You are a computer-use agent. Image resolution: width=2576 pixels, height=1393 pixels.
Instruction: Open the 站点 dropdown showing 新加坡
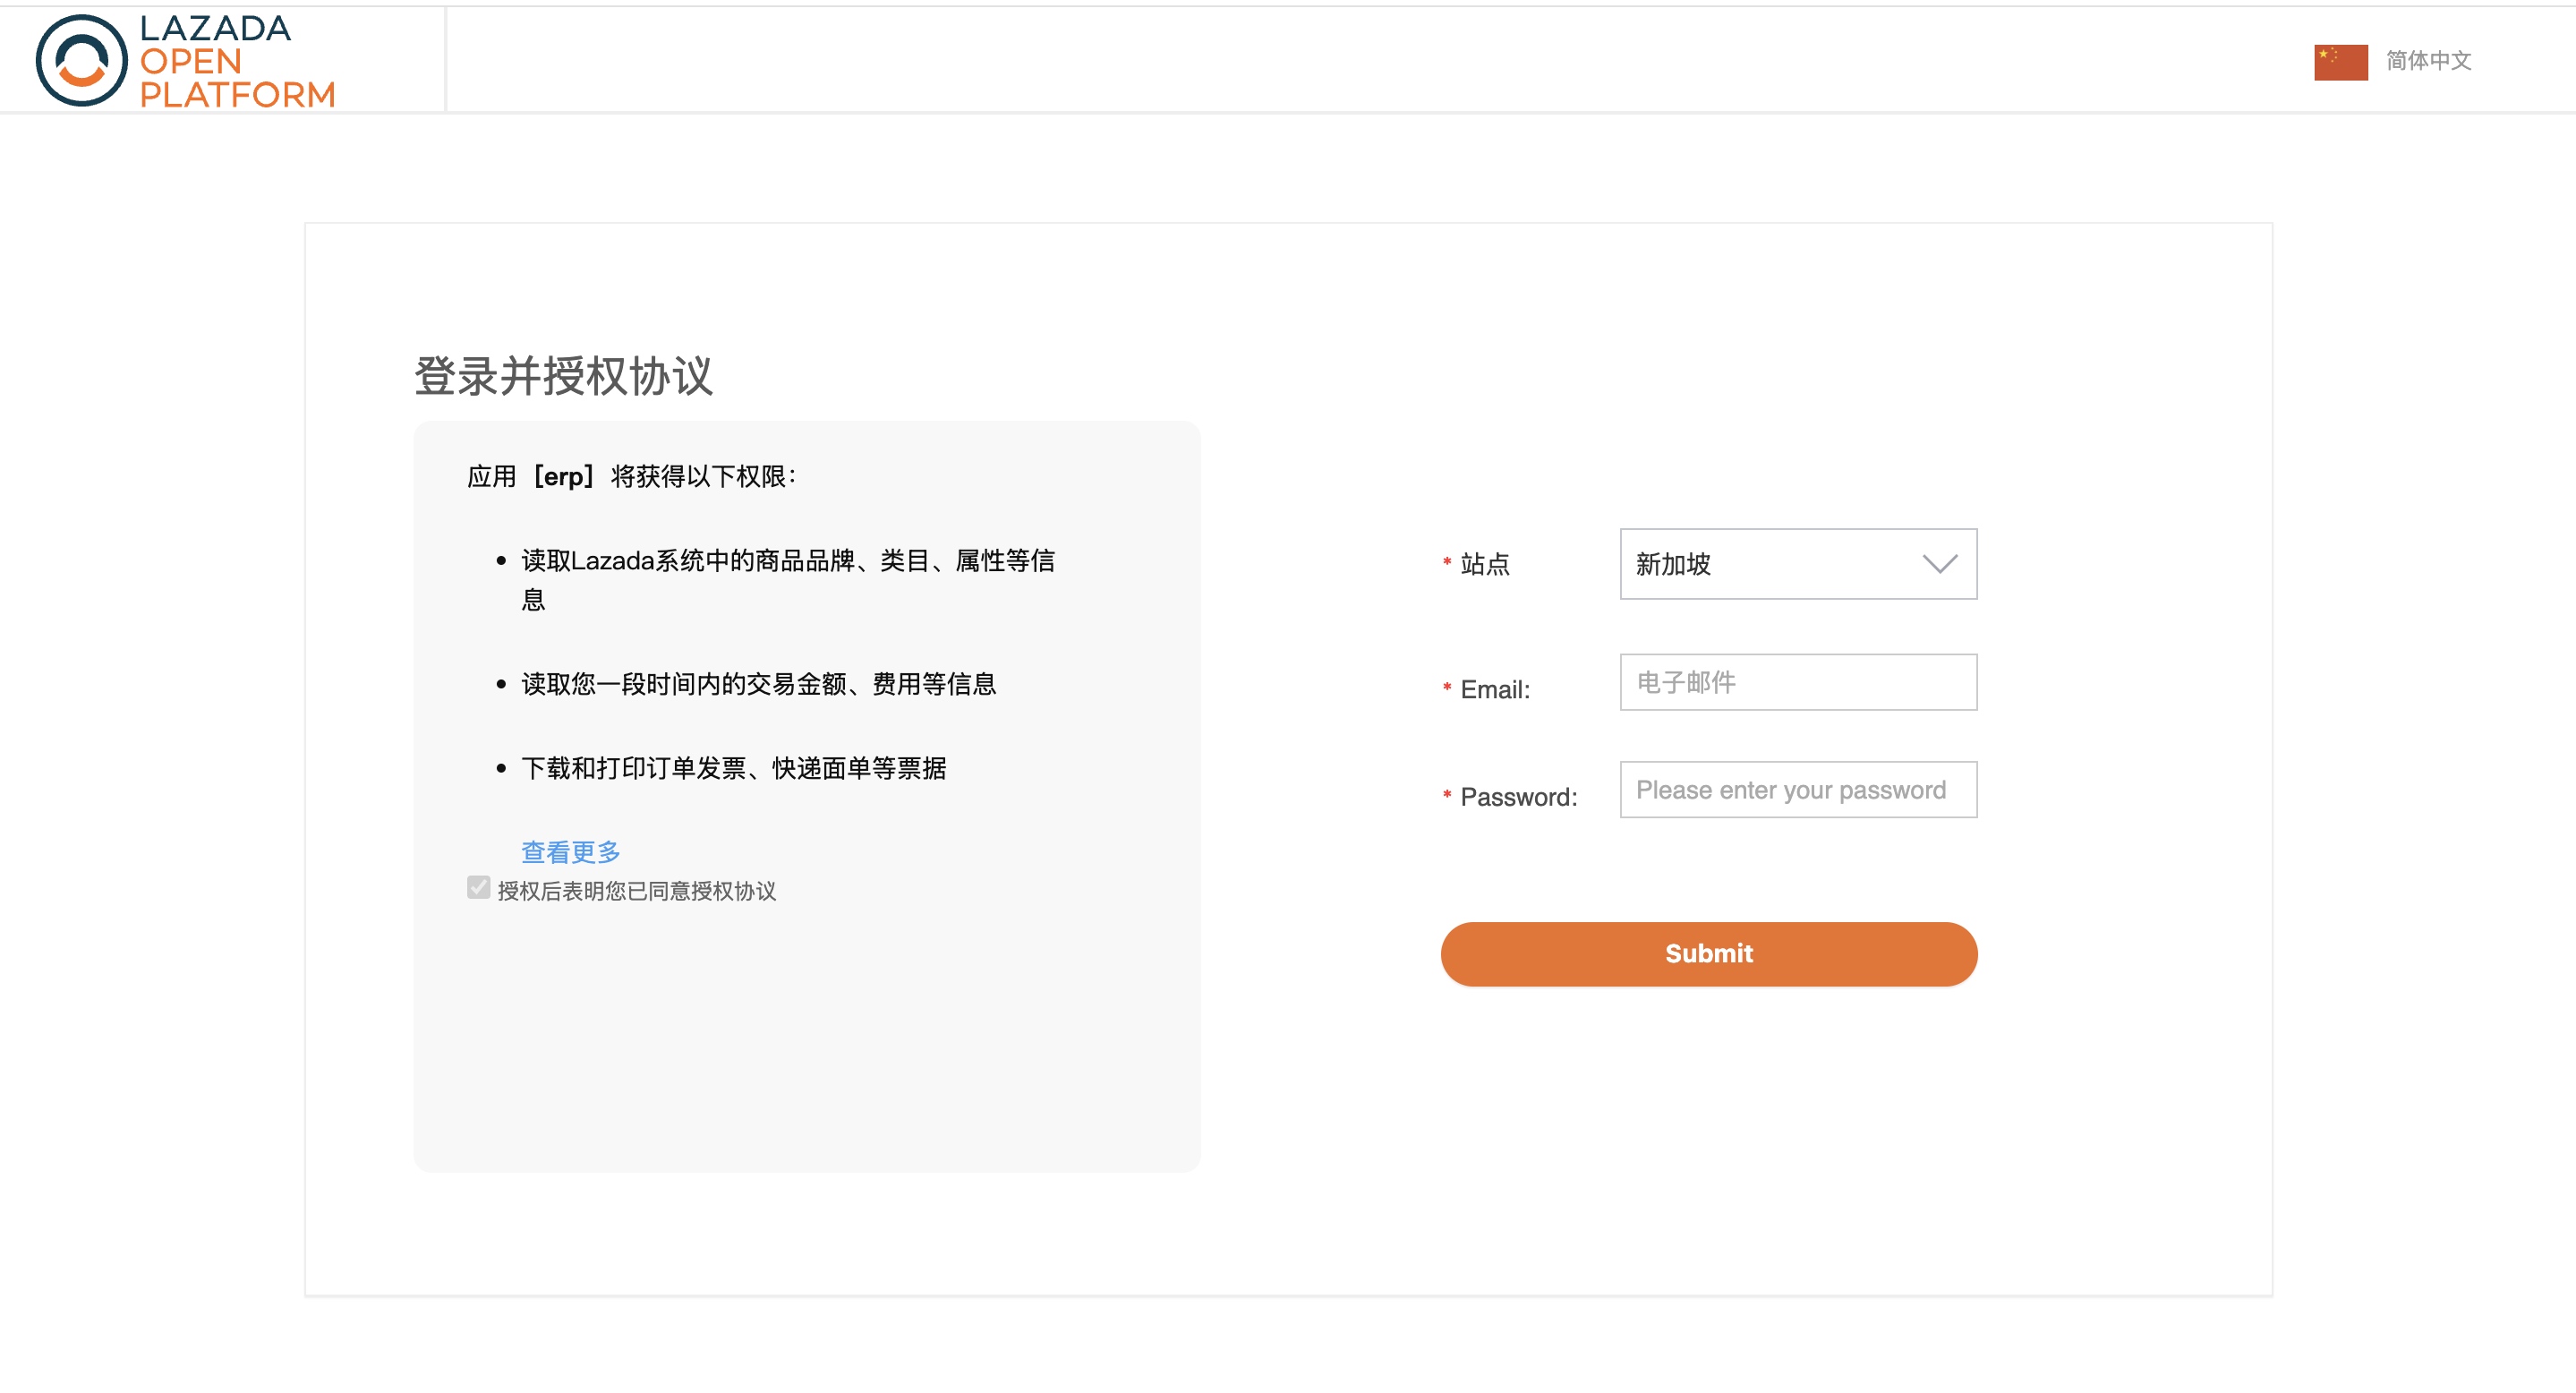1798,564
